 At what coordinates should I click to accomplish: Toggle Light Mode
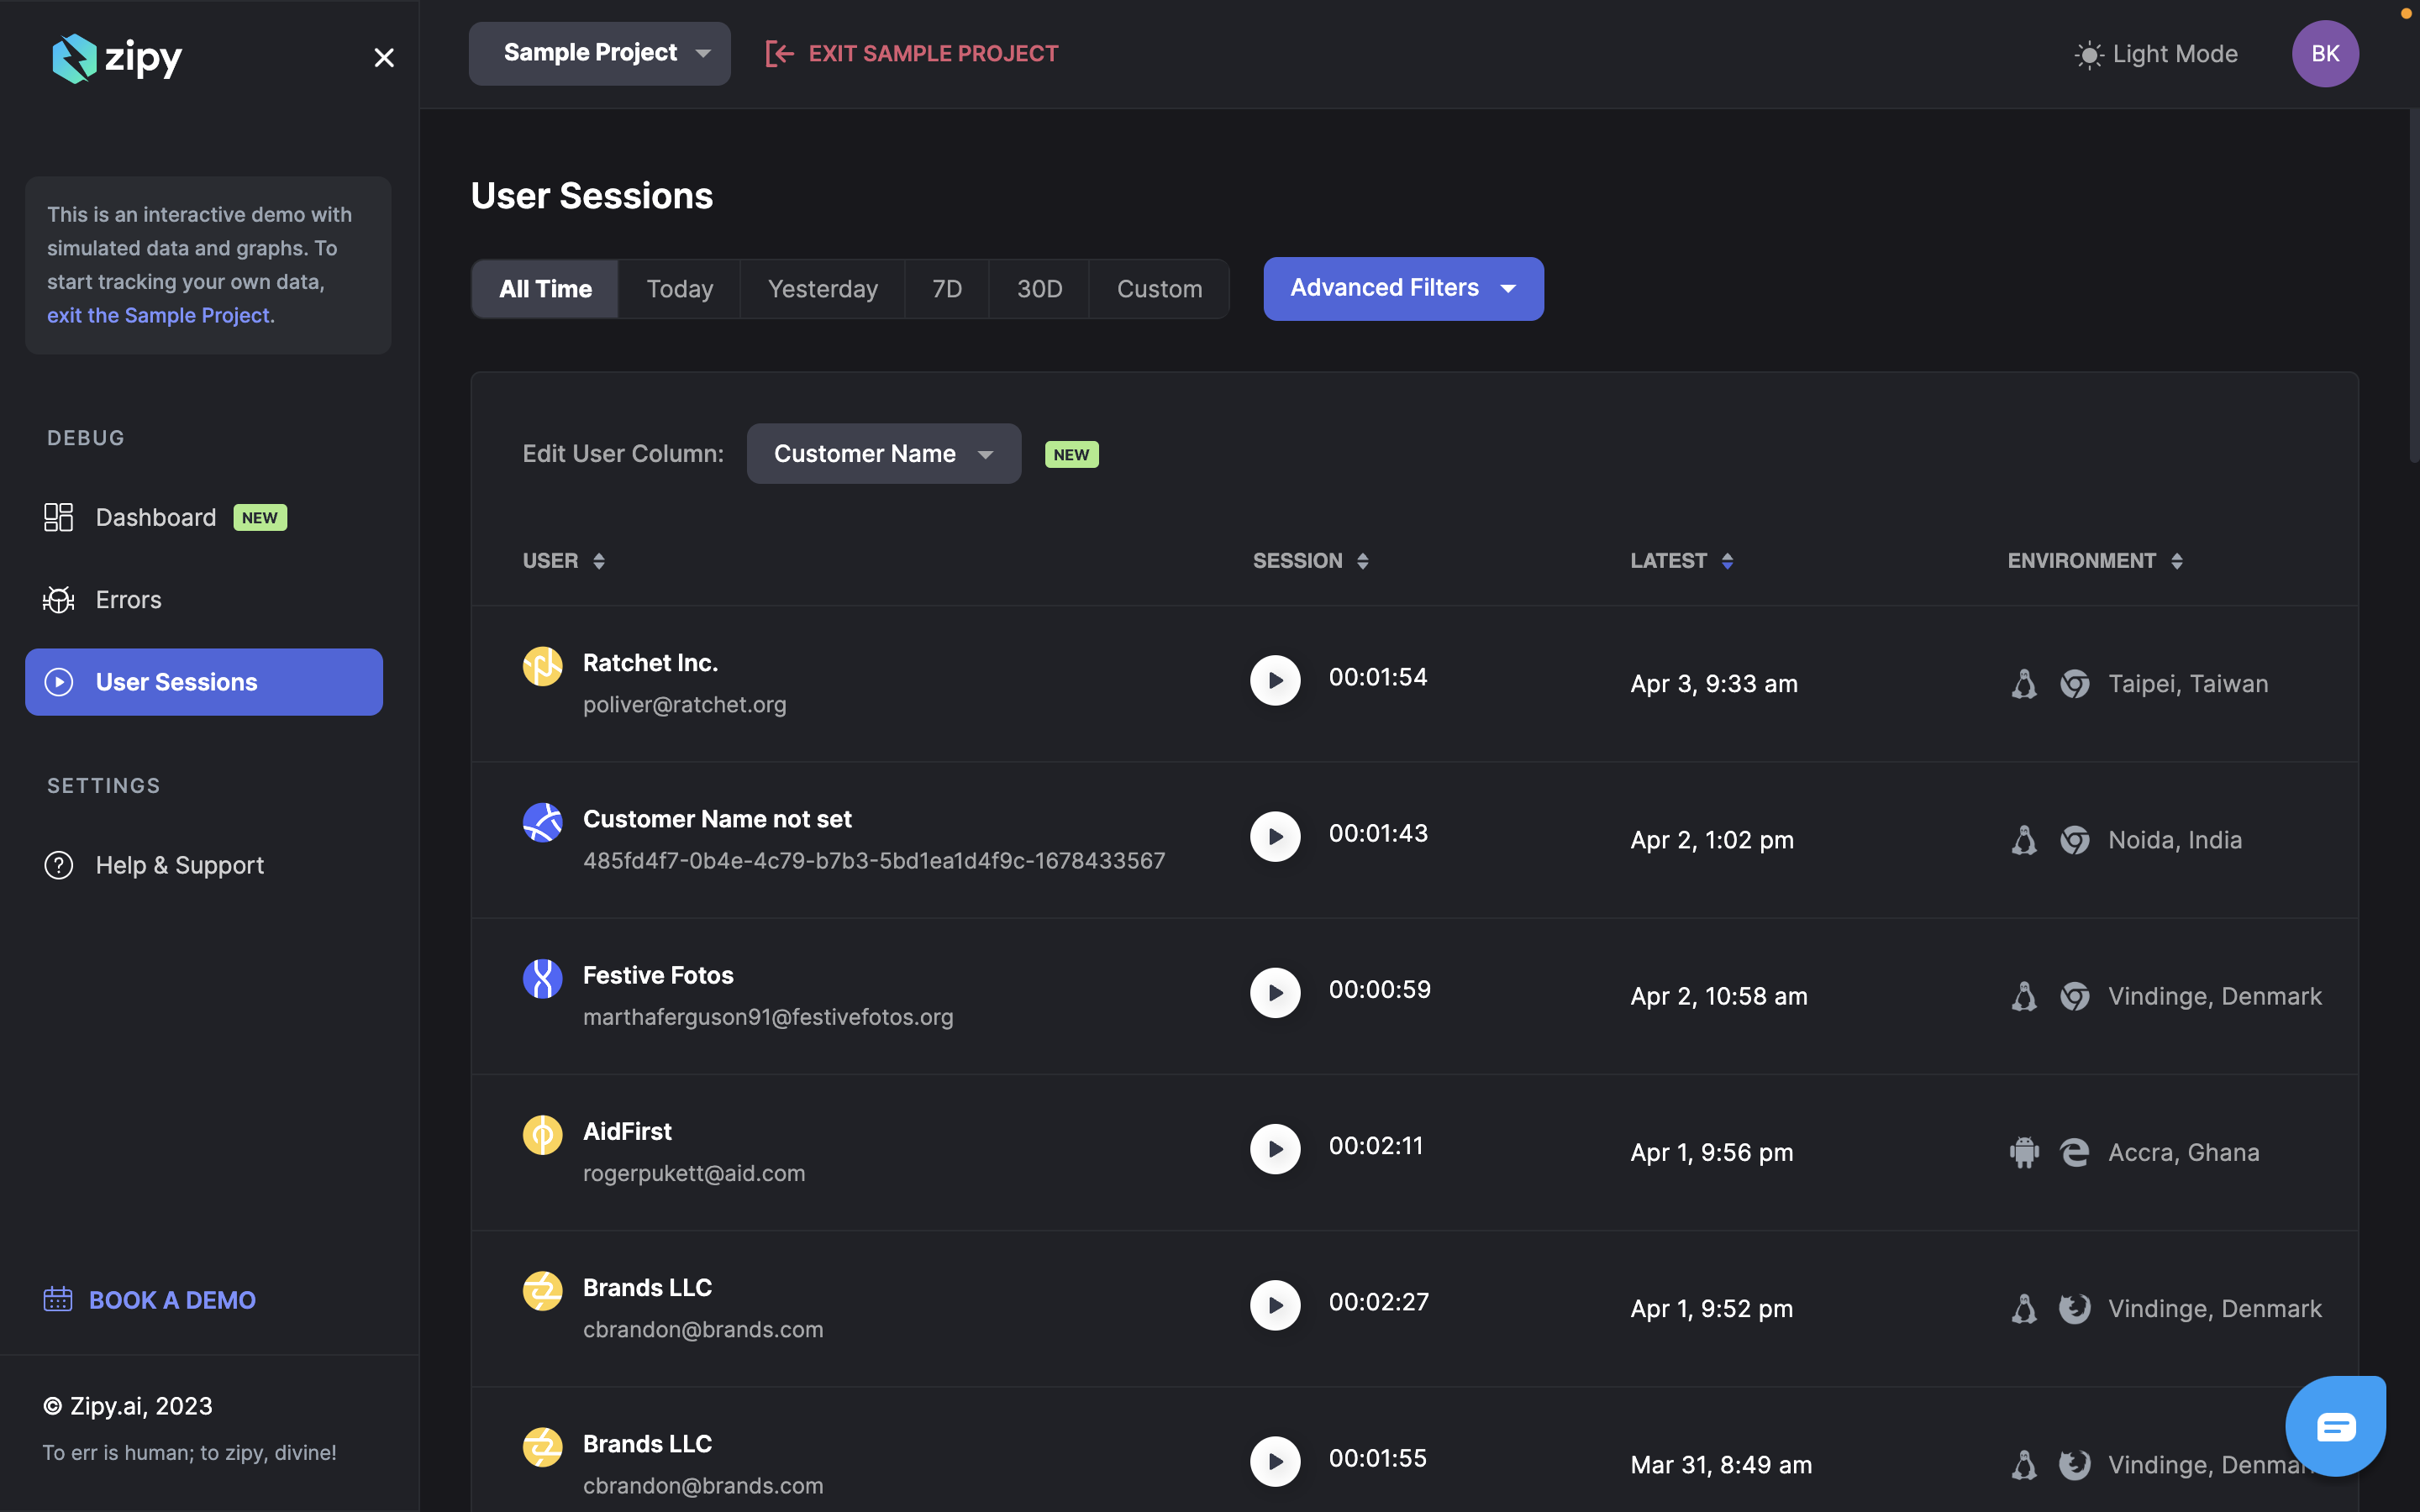tap(2157, 54)
